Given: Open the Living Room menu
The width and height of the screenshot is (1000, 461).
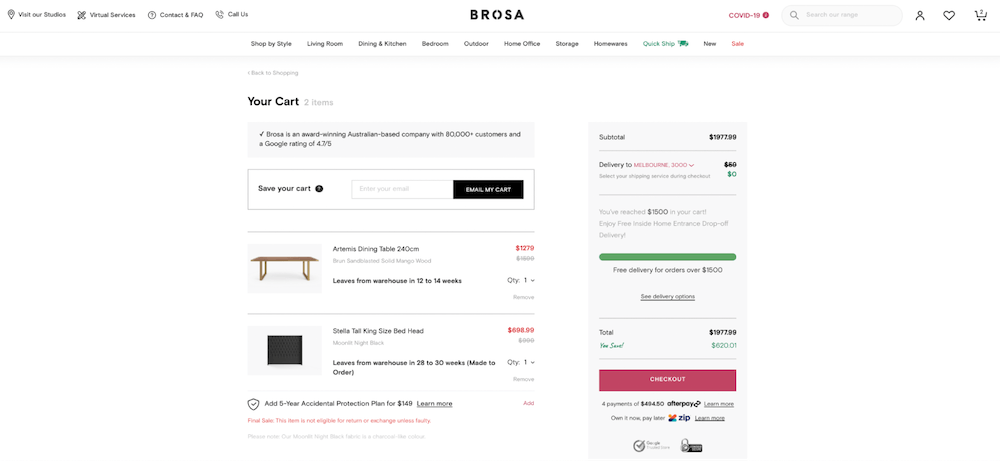Looking at the screenshot, I should (325, 44).
